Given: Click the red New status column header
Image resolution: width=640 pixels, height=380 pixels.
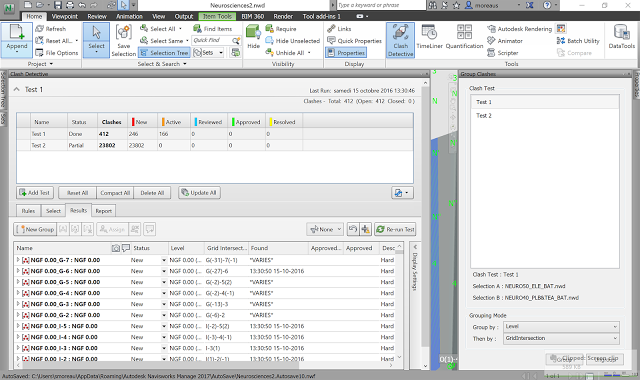Looking at the screenshot, I should coord(142,122).
